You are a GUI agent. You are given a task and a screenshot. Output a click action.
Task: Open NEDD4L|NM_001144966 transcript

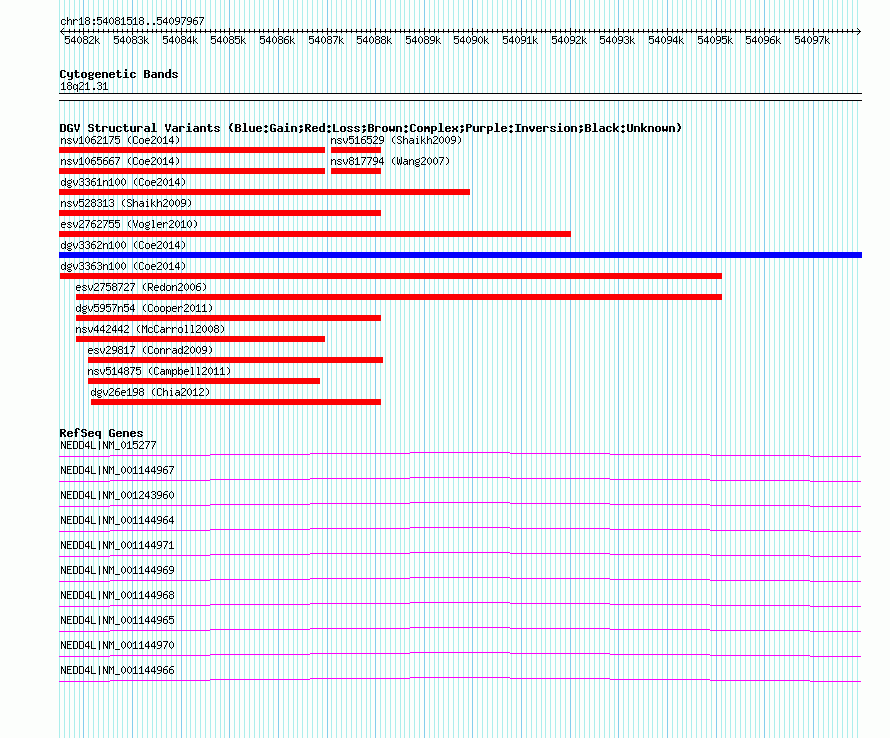click(x=117, y=670)
